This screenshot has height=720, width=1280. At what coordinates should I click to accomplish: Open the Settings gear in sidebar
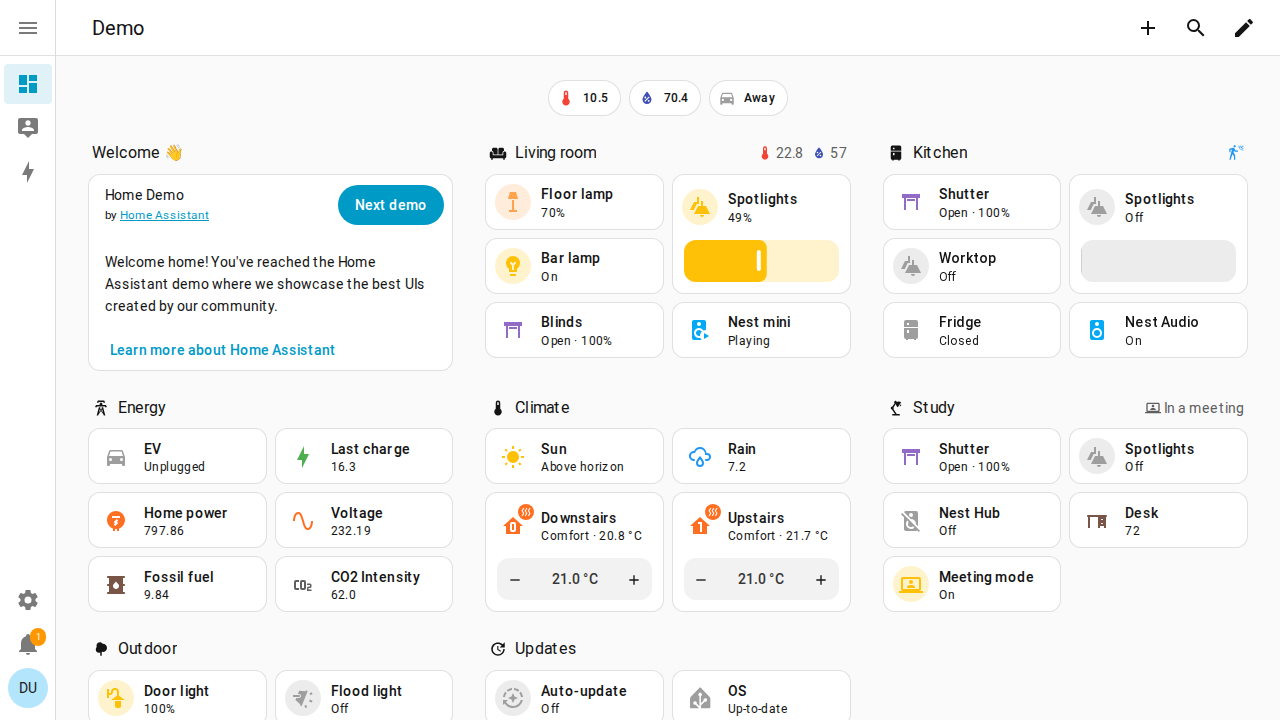coord(28,600)
